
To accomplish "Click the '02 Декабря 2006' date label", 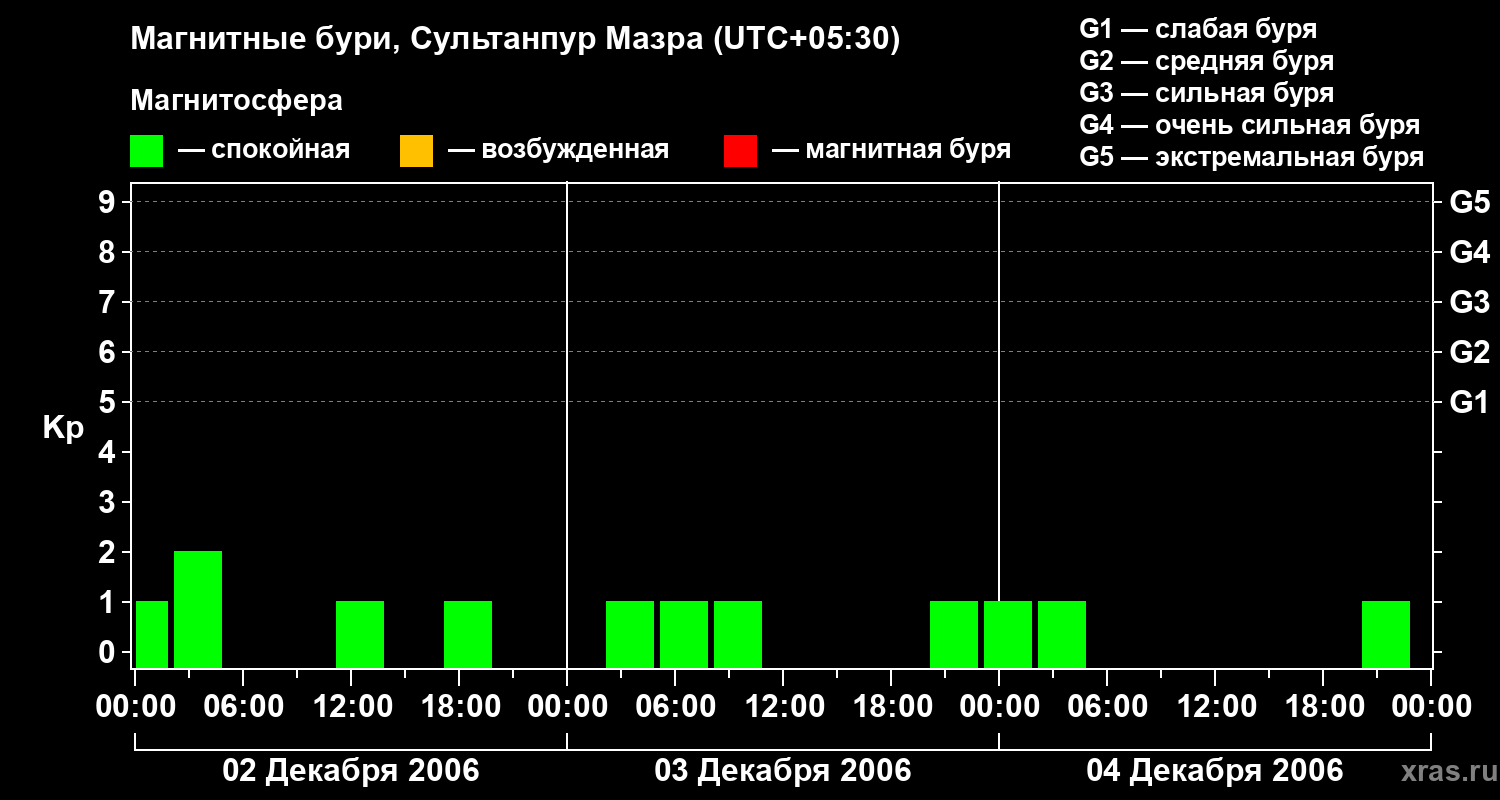I will coord(351,771).
